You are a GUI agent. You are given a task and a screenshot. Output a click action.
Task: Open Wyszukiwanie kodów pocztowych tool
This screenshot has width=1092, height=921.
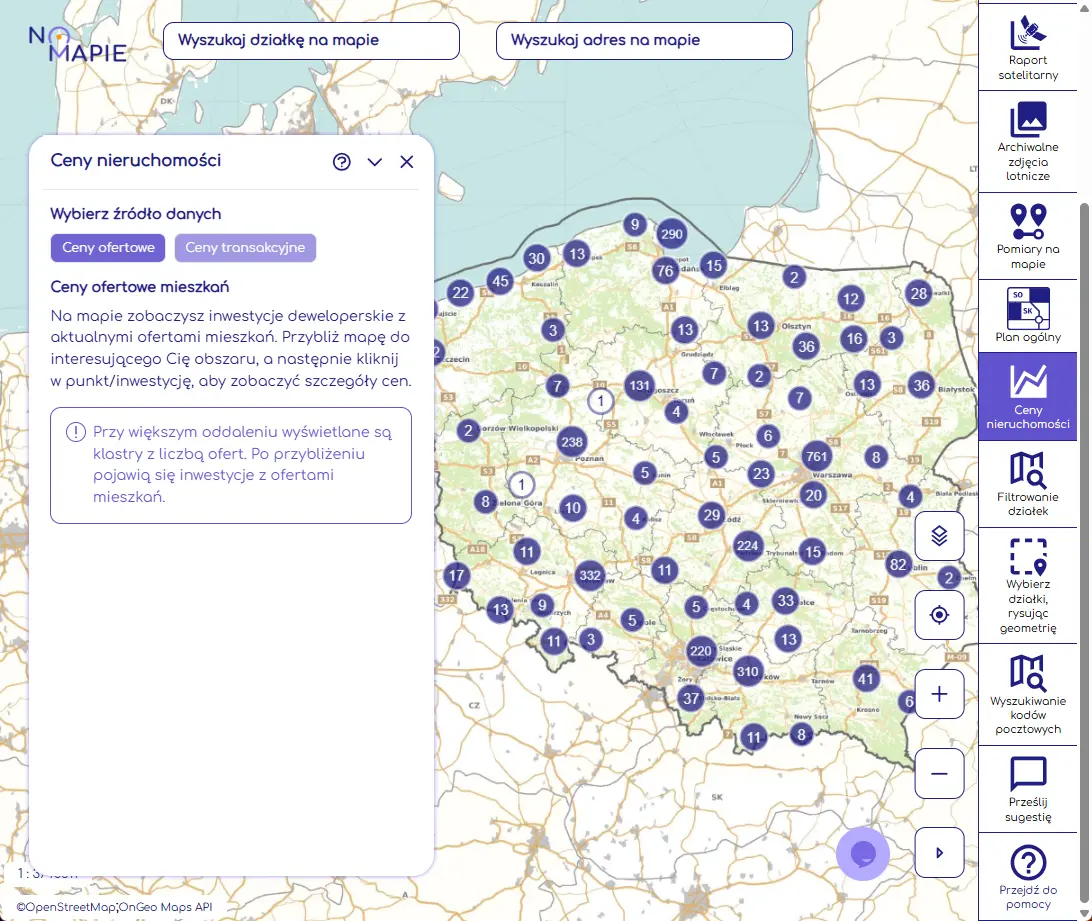pos(1028,694)
